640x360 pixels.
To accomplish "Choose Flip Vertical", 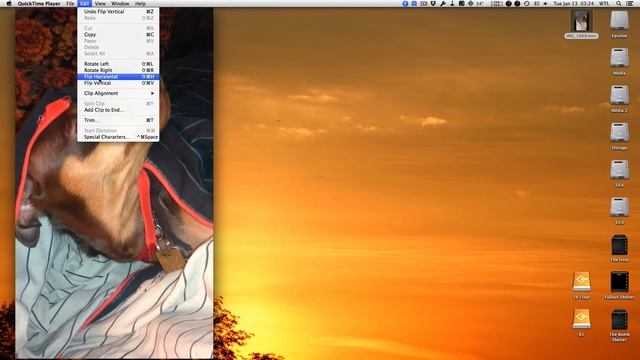I will point(118,83).
